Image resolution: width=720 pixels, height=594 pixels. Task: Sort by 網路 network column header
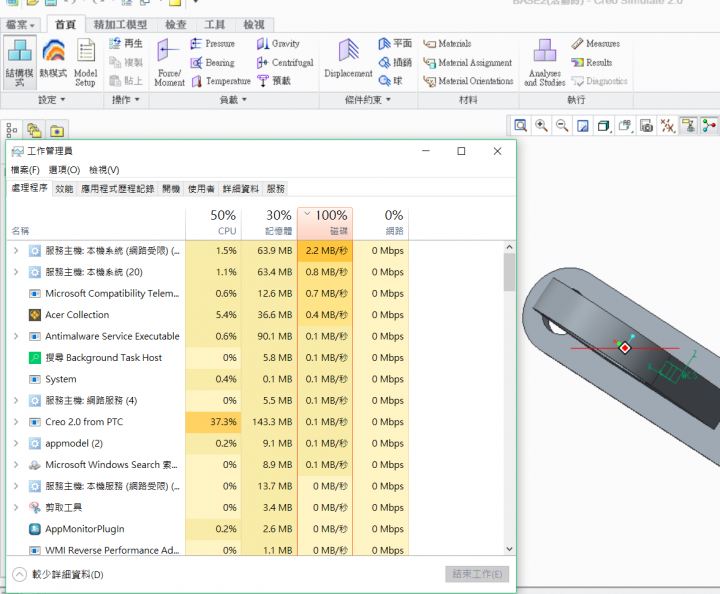pos(381,224)
